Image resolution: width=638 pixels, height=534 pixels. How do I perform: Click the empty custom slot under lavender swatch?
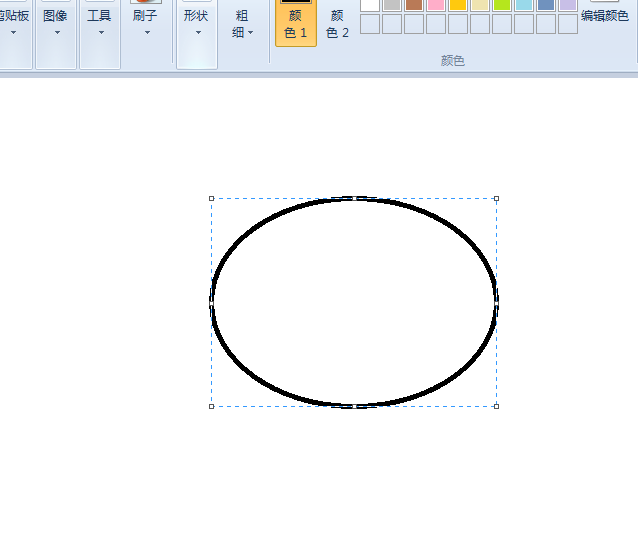(x=568, y=24)
